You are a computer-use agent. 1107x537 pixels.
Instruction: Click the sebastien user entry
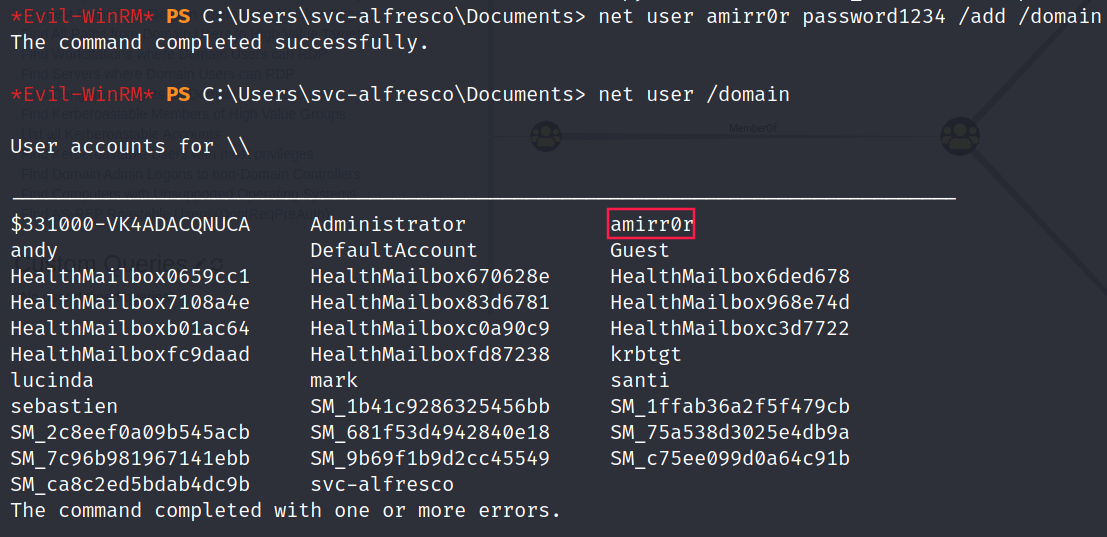click(x=64, y=407)
